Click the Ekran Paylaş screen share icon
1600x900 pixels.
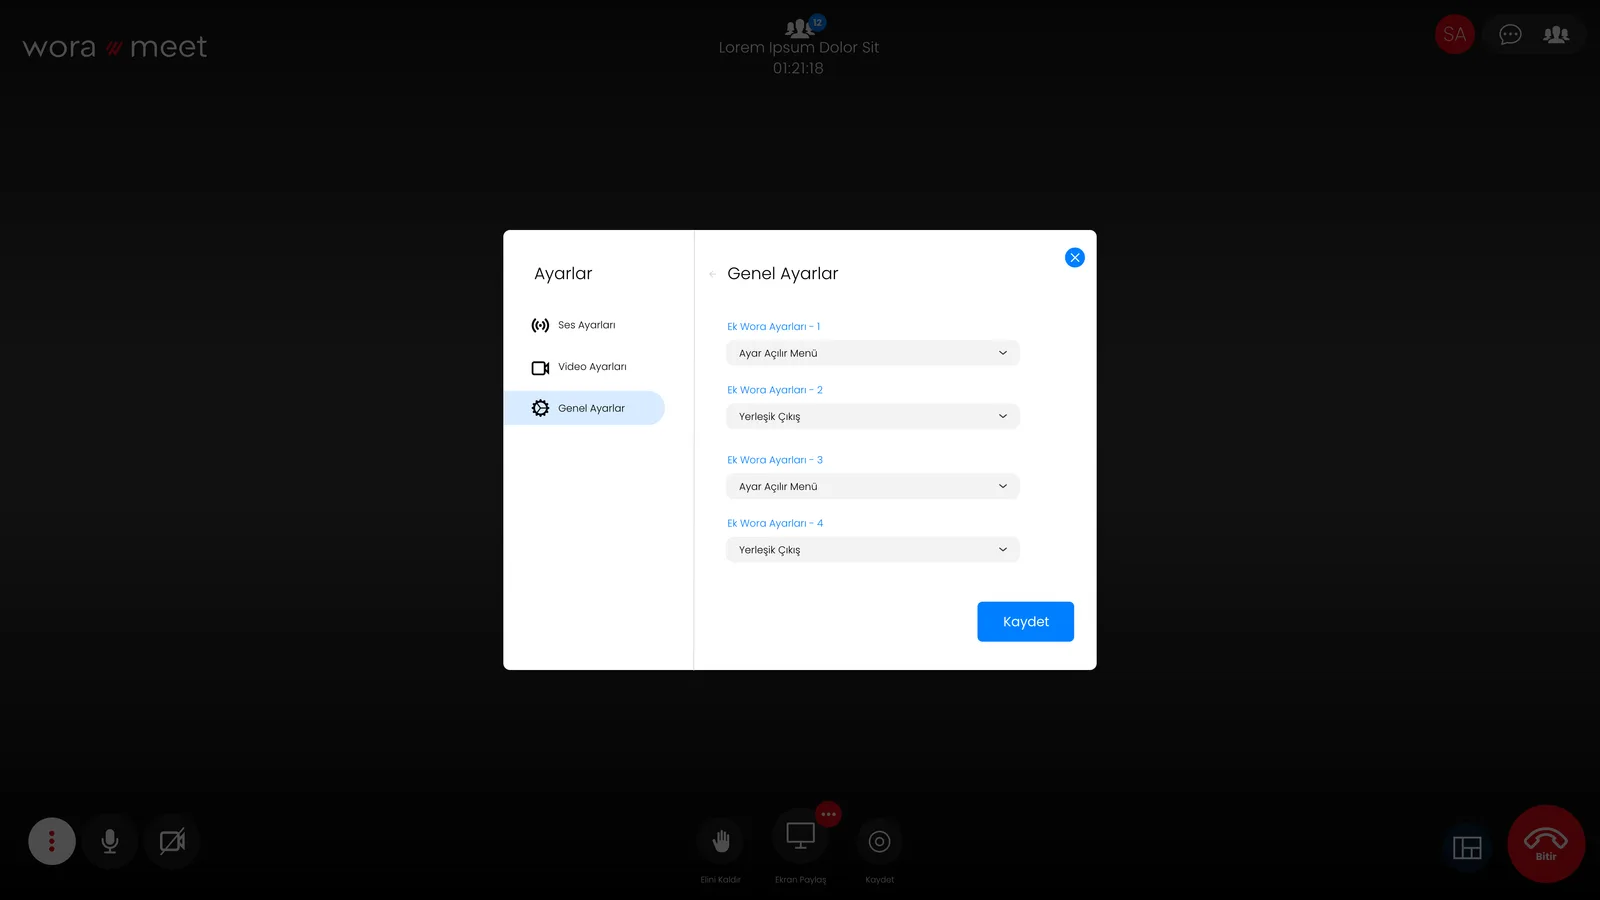[x=800, y=836]
